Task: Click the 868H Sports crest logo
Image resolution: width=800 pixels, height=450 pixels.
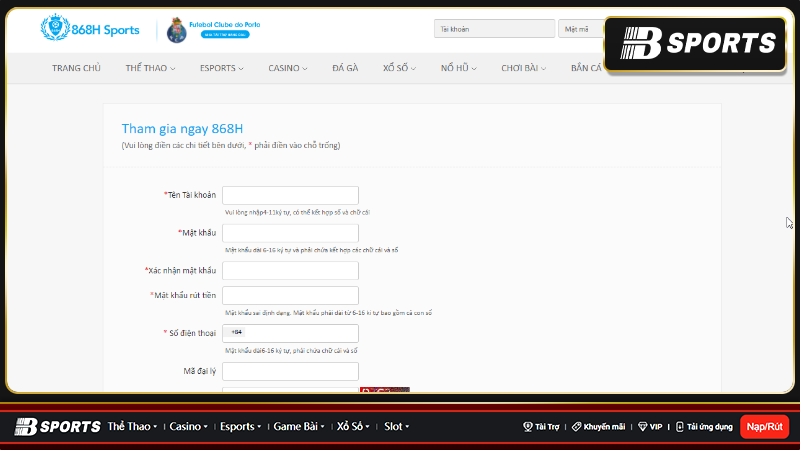Action: (55, 28)
